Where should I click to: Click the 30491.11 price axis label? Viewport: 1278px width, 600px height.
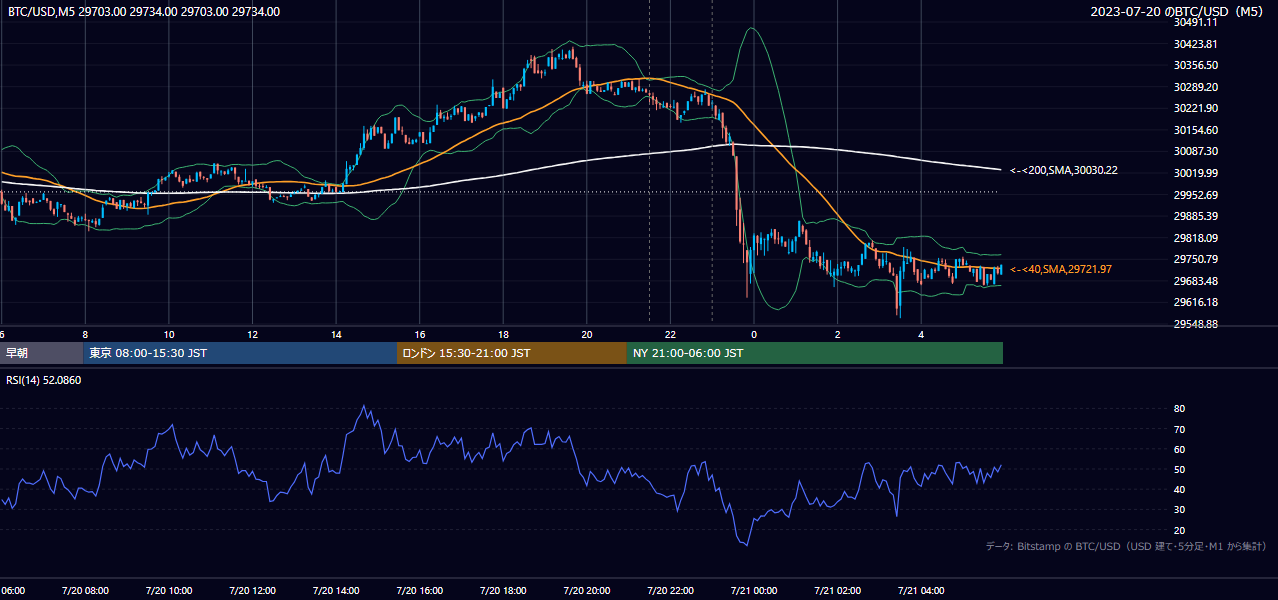click(x=1195, y=22)
